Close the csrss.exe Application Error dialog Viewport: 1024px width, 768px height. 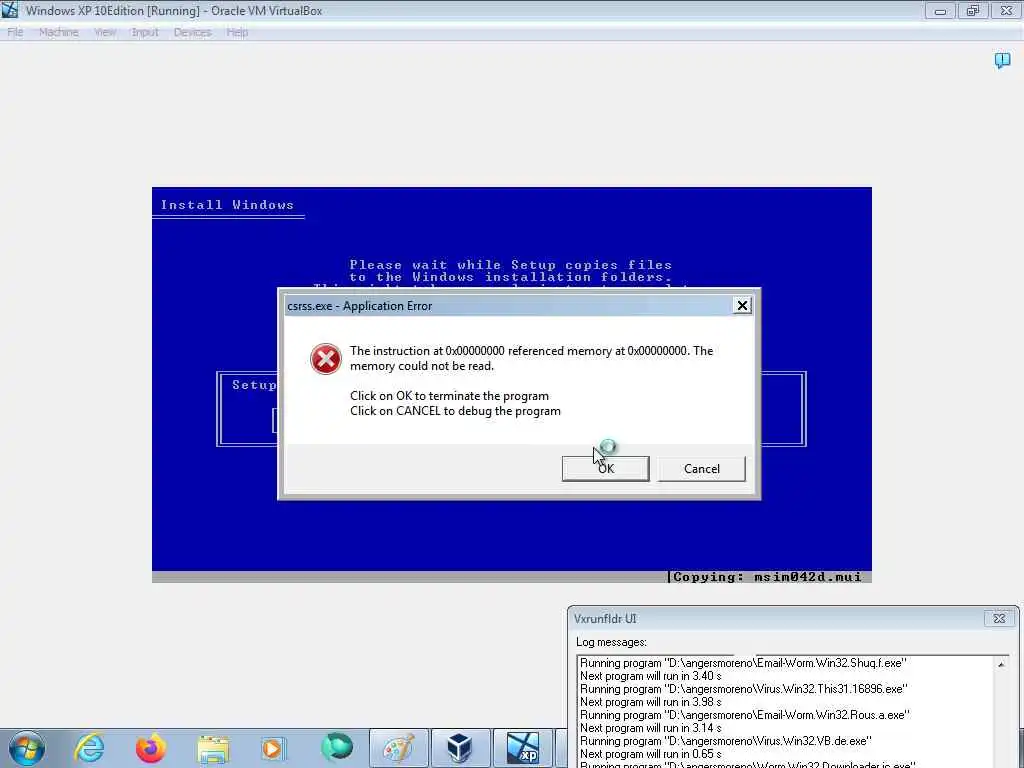(742, 306)
